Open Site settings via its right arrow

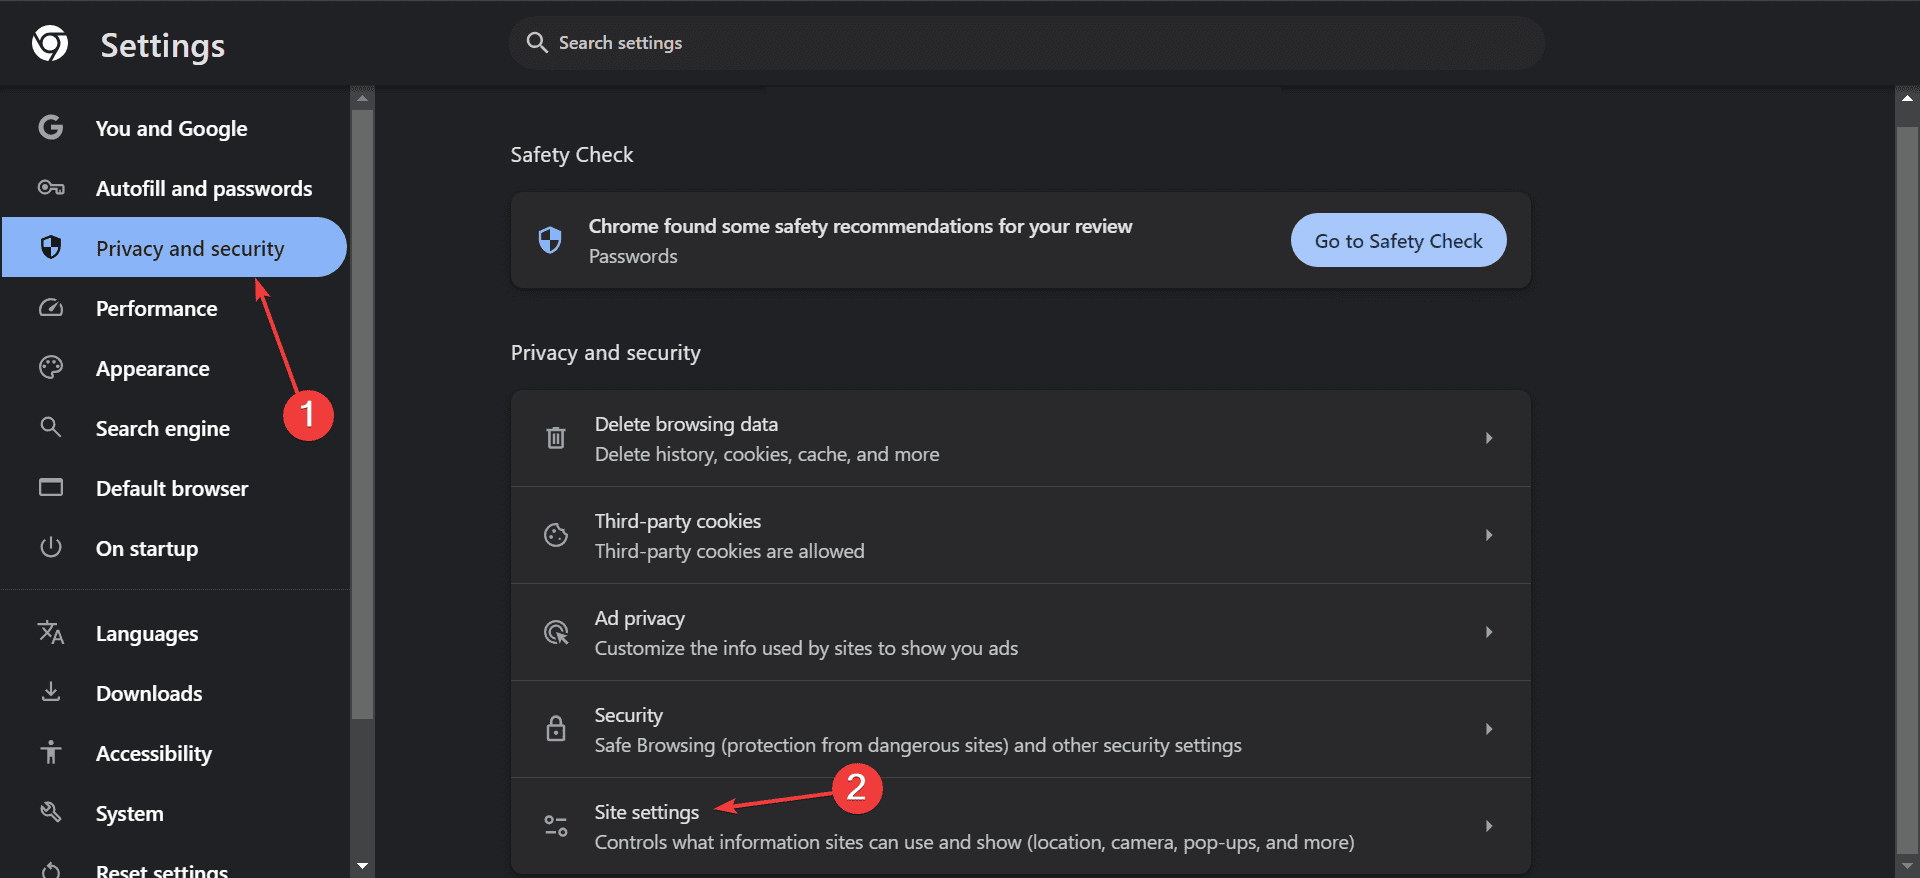(x=1489, y=826)
